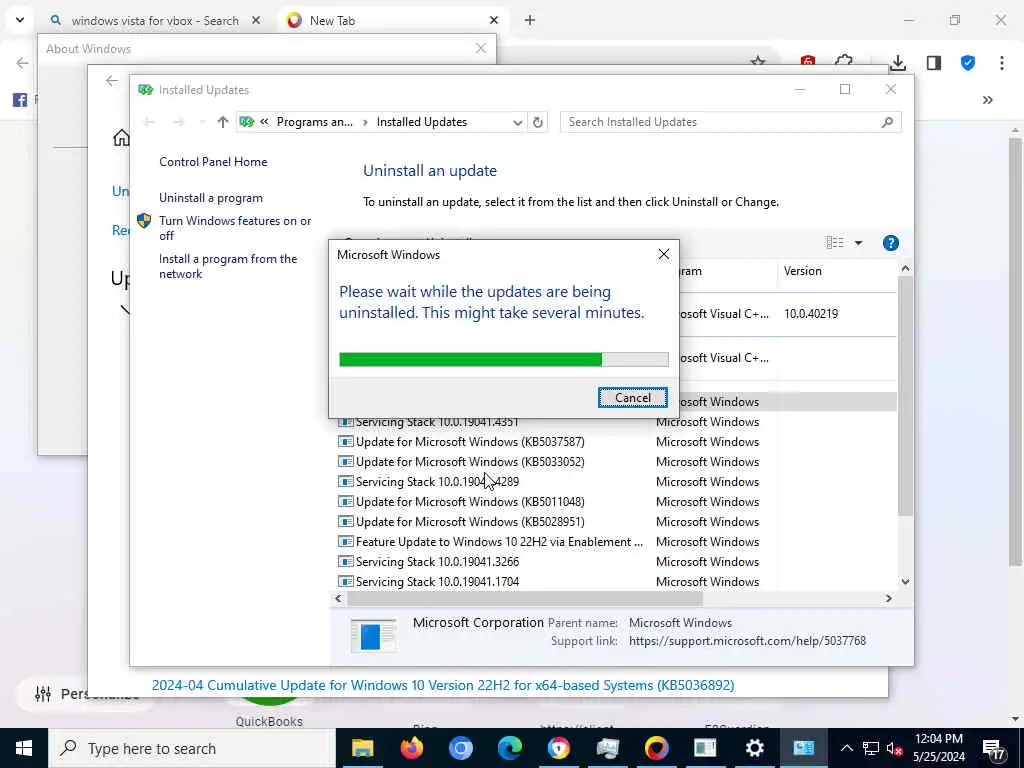
Task: Open Uninstall a program link
Action: click(211, 198)
